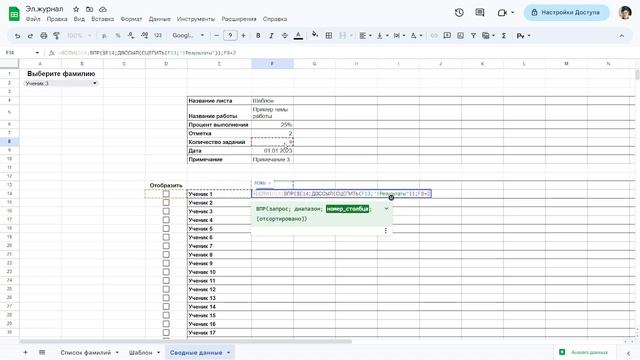Viewport: 640px width, 360px height.
Task: Open the Borders tool
Action: click(x=329, y=36)
